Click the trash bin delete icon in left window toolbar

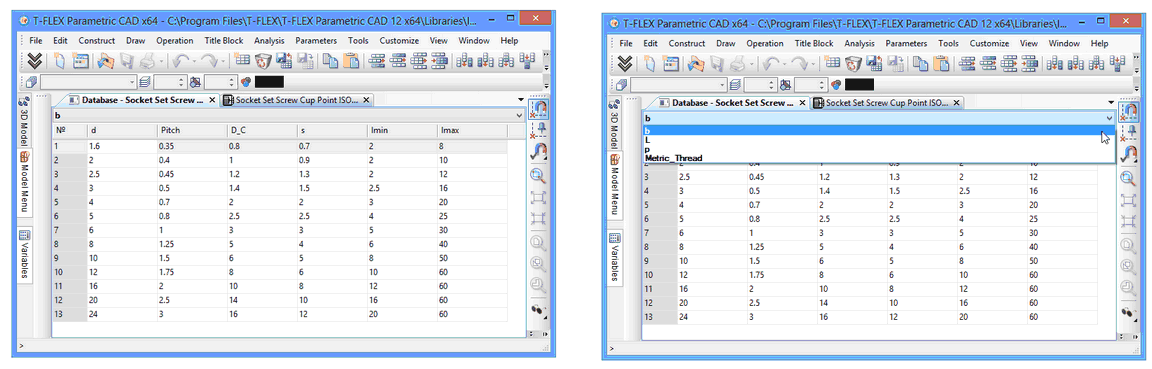(x=263, y=61)
